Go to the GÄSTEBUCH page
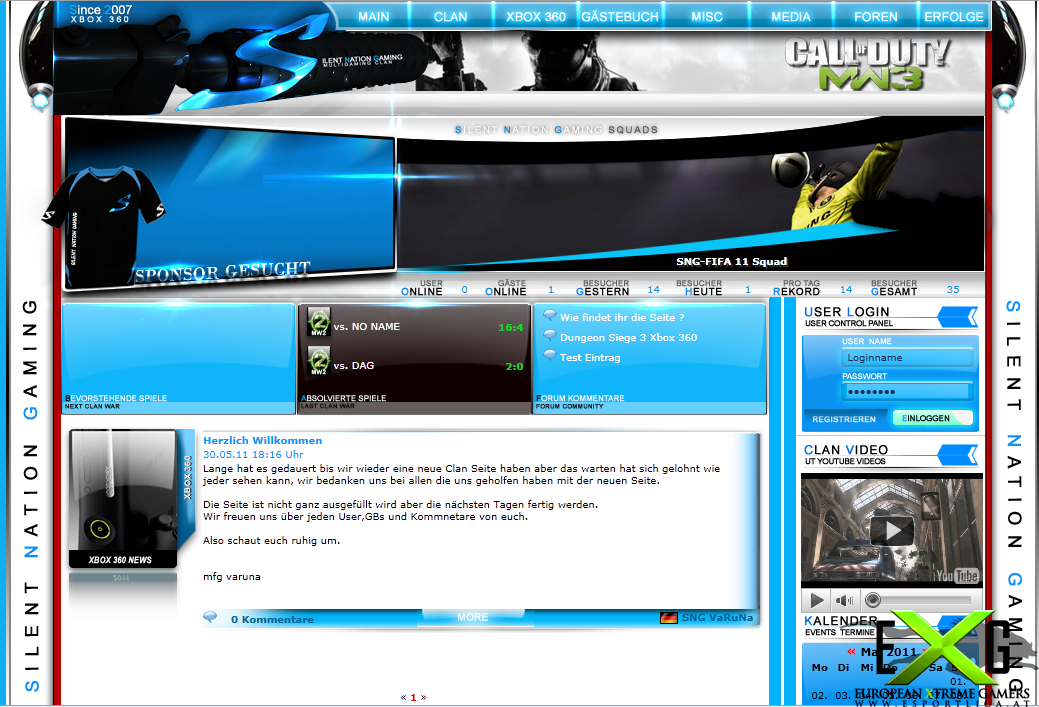 click(620, 17)
